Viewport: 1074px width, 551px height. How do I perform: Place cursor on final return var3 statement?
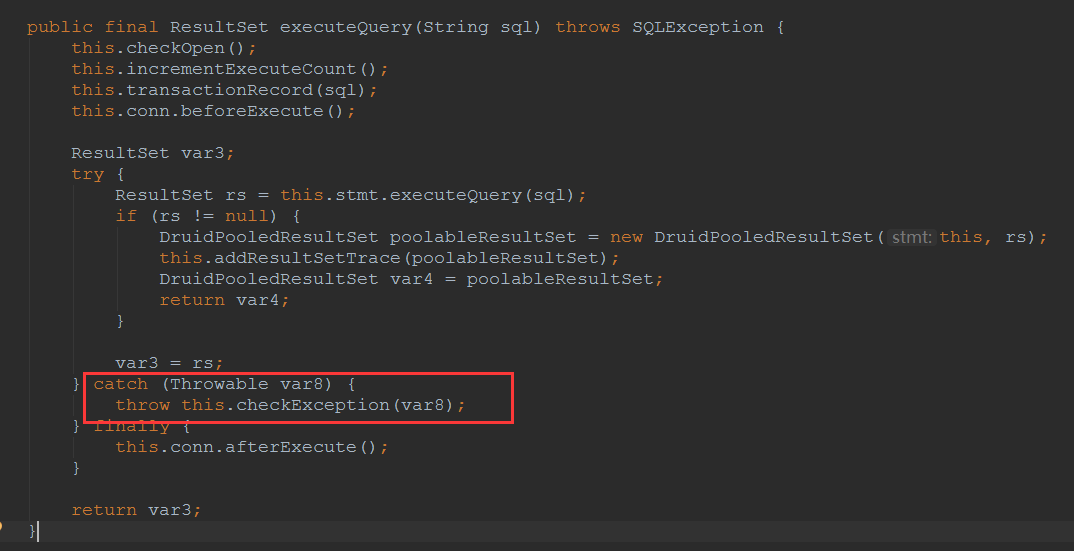pos(136,510)
